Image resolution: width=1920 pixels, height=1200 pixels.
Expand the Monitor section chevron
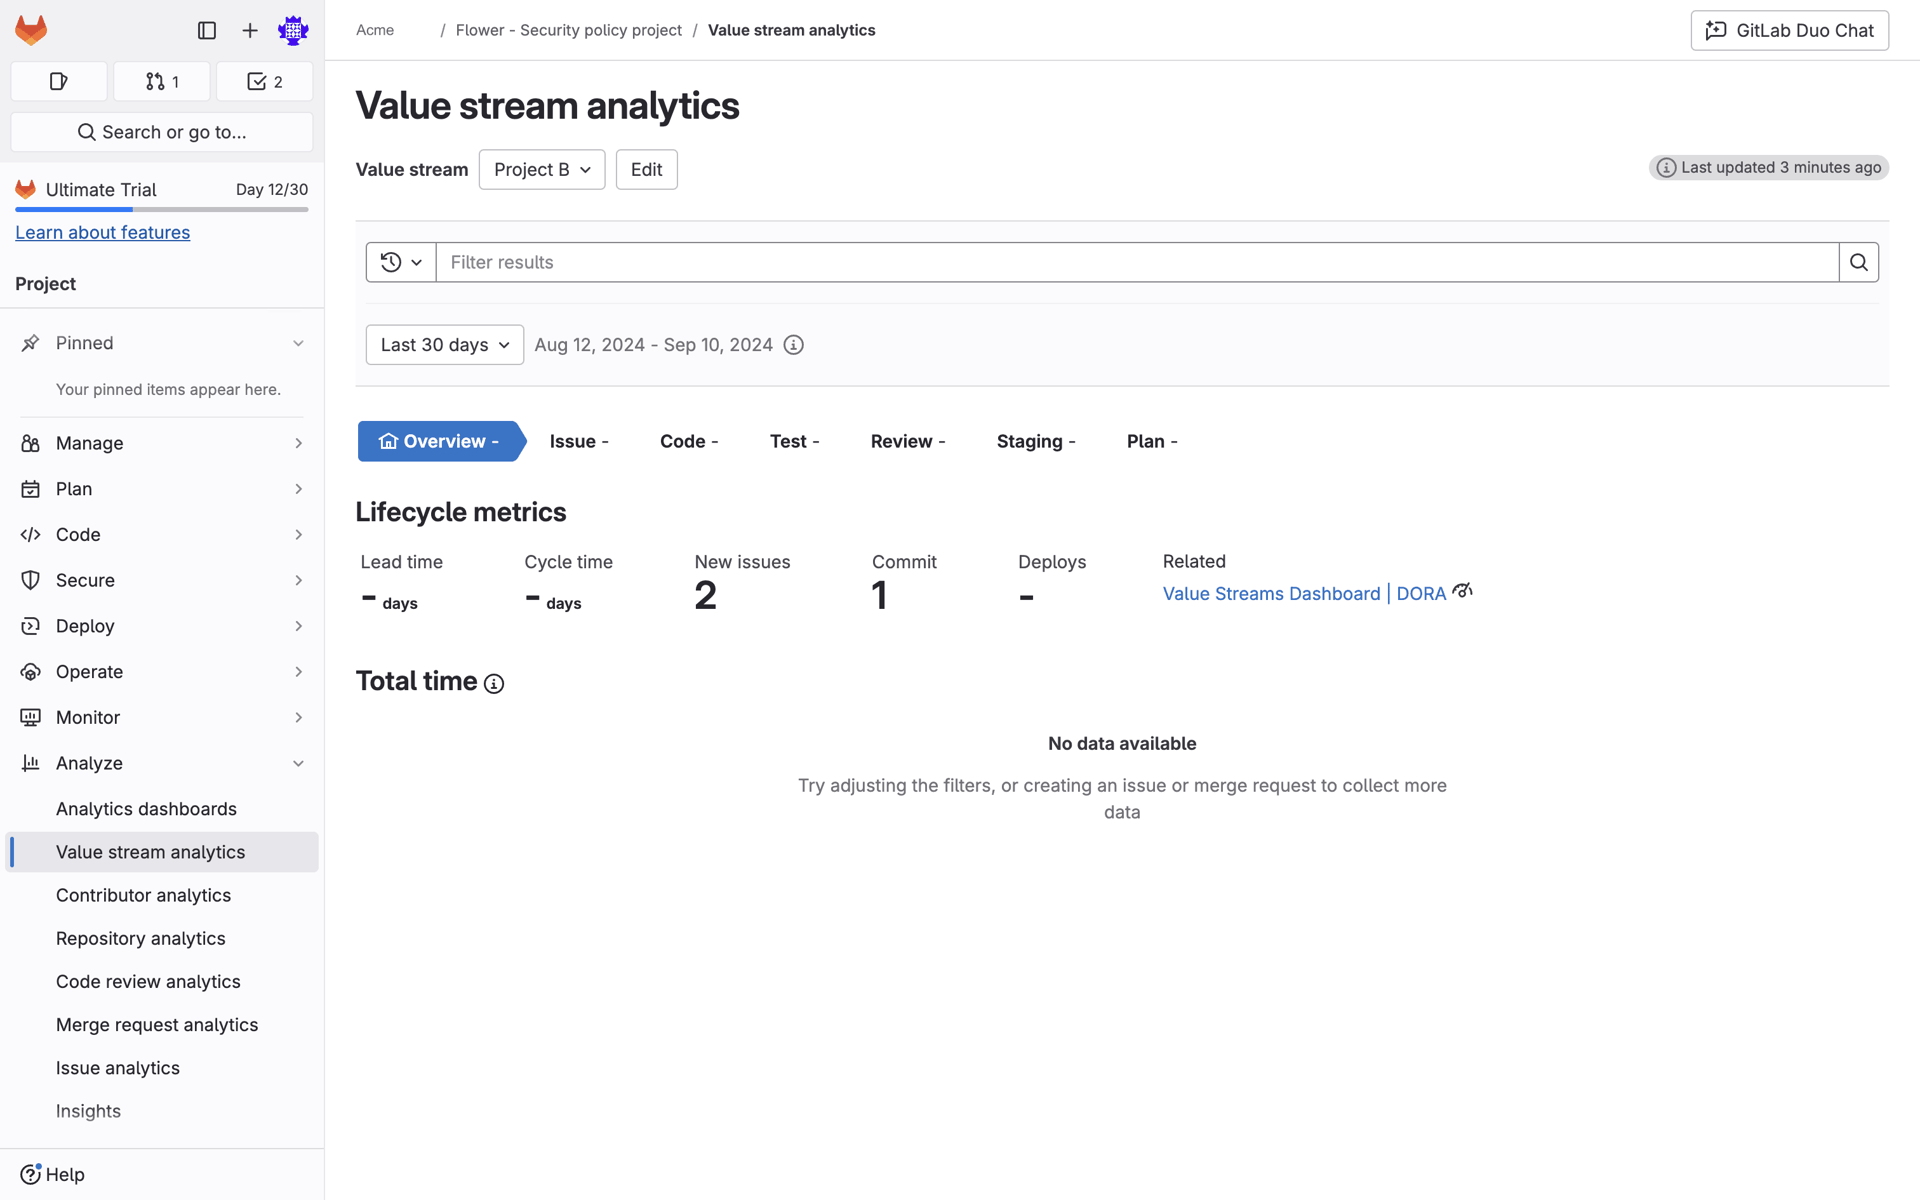coord(298,717)
